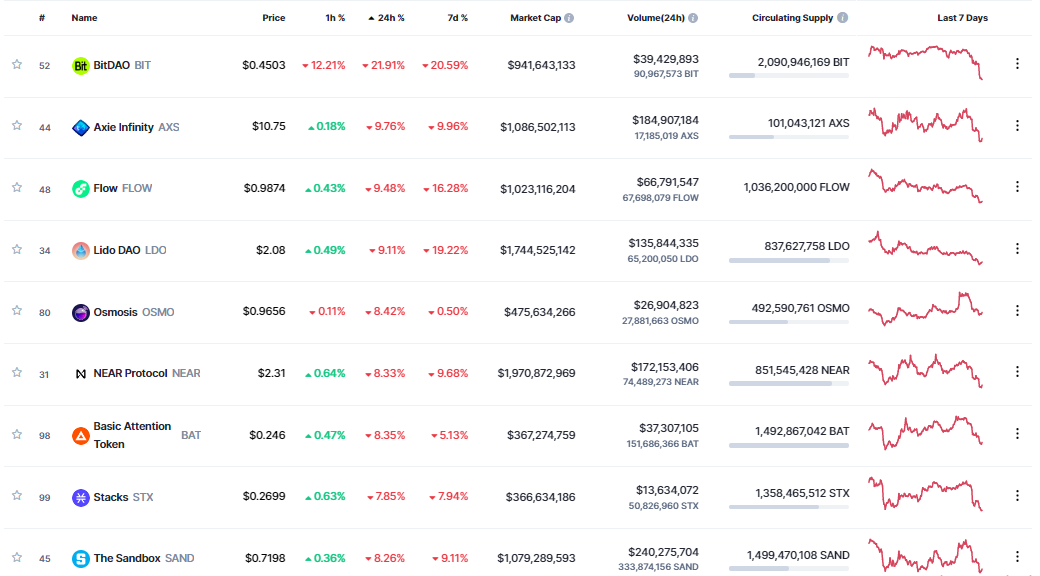Open The Sandbox SAND coin page

[127, 558]
